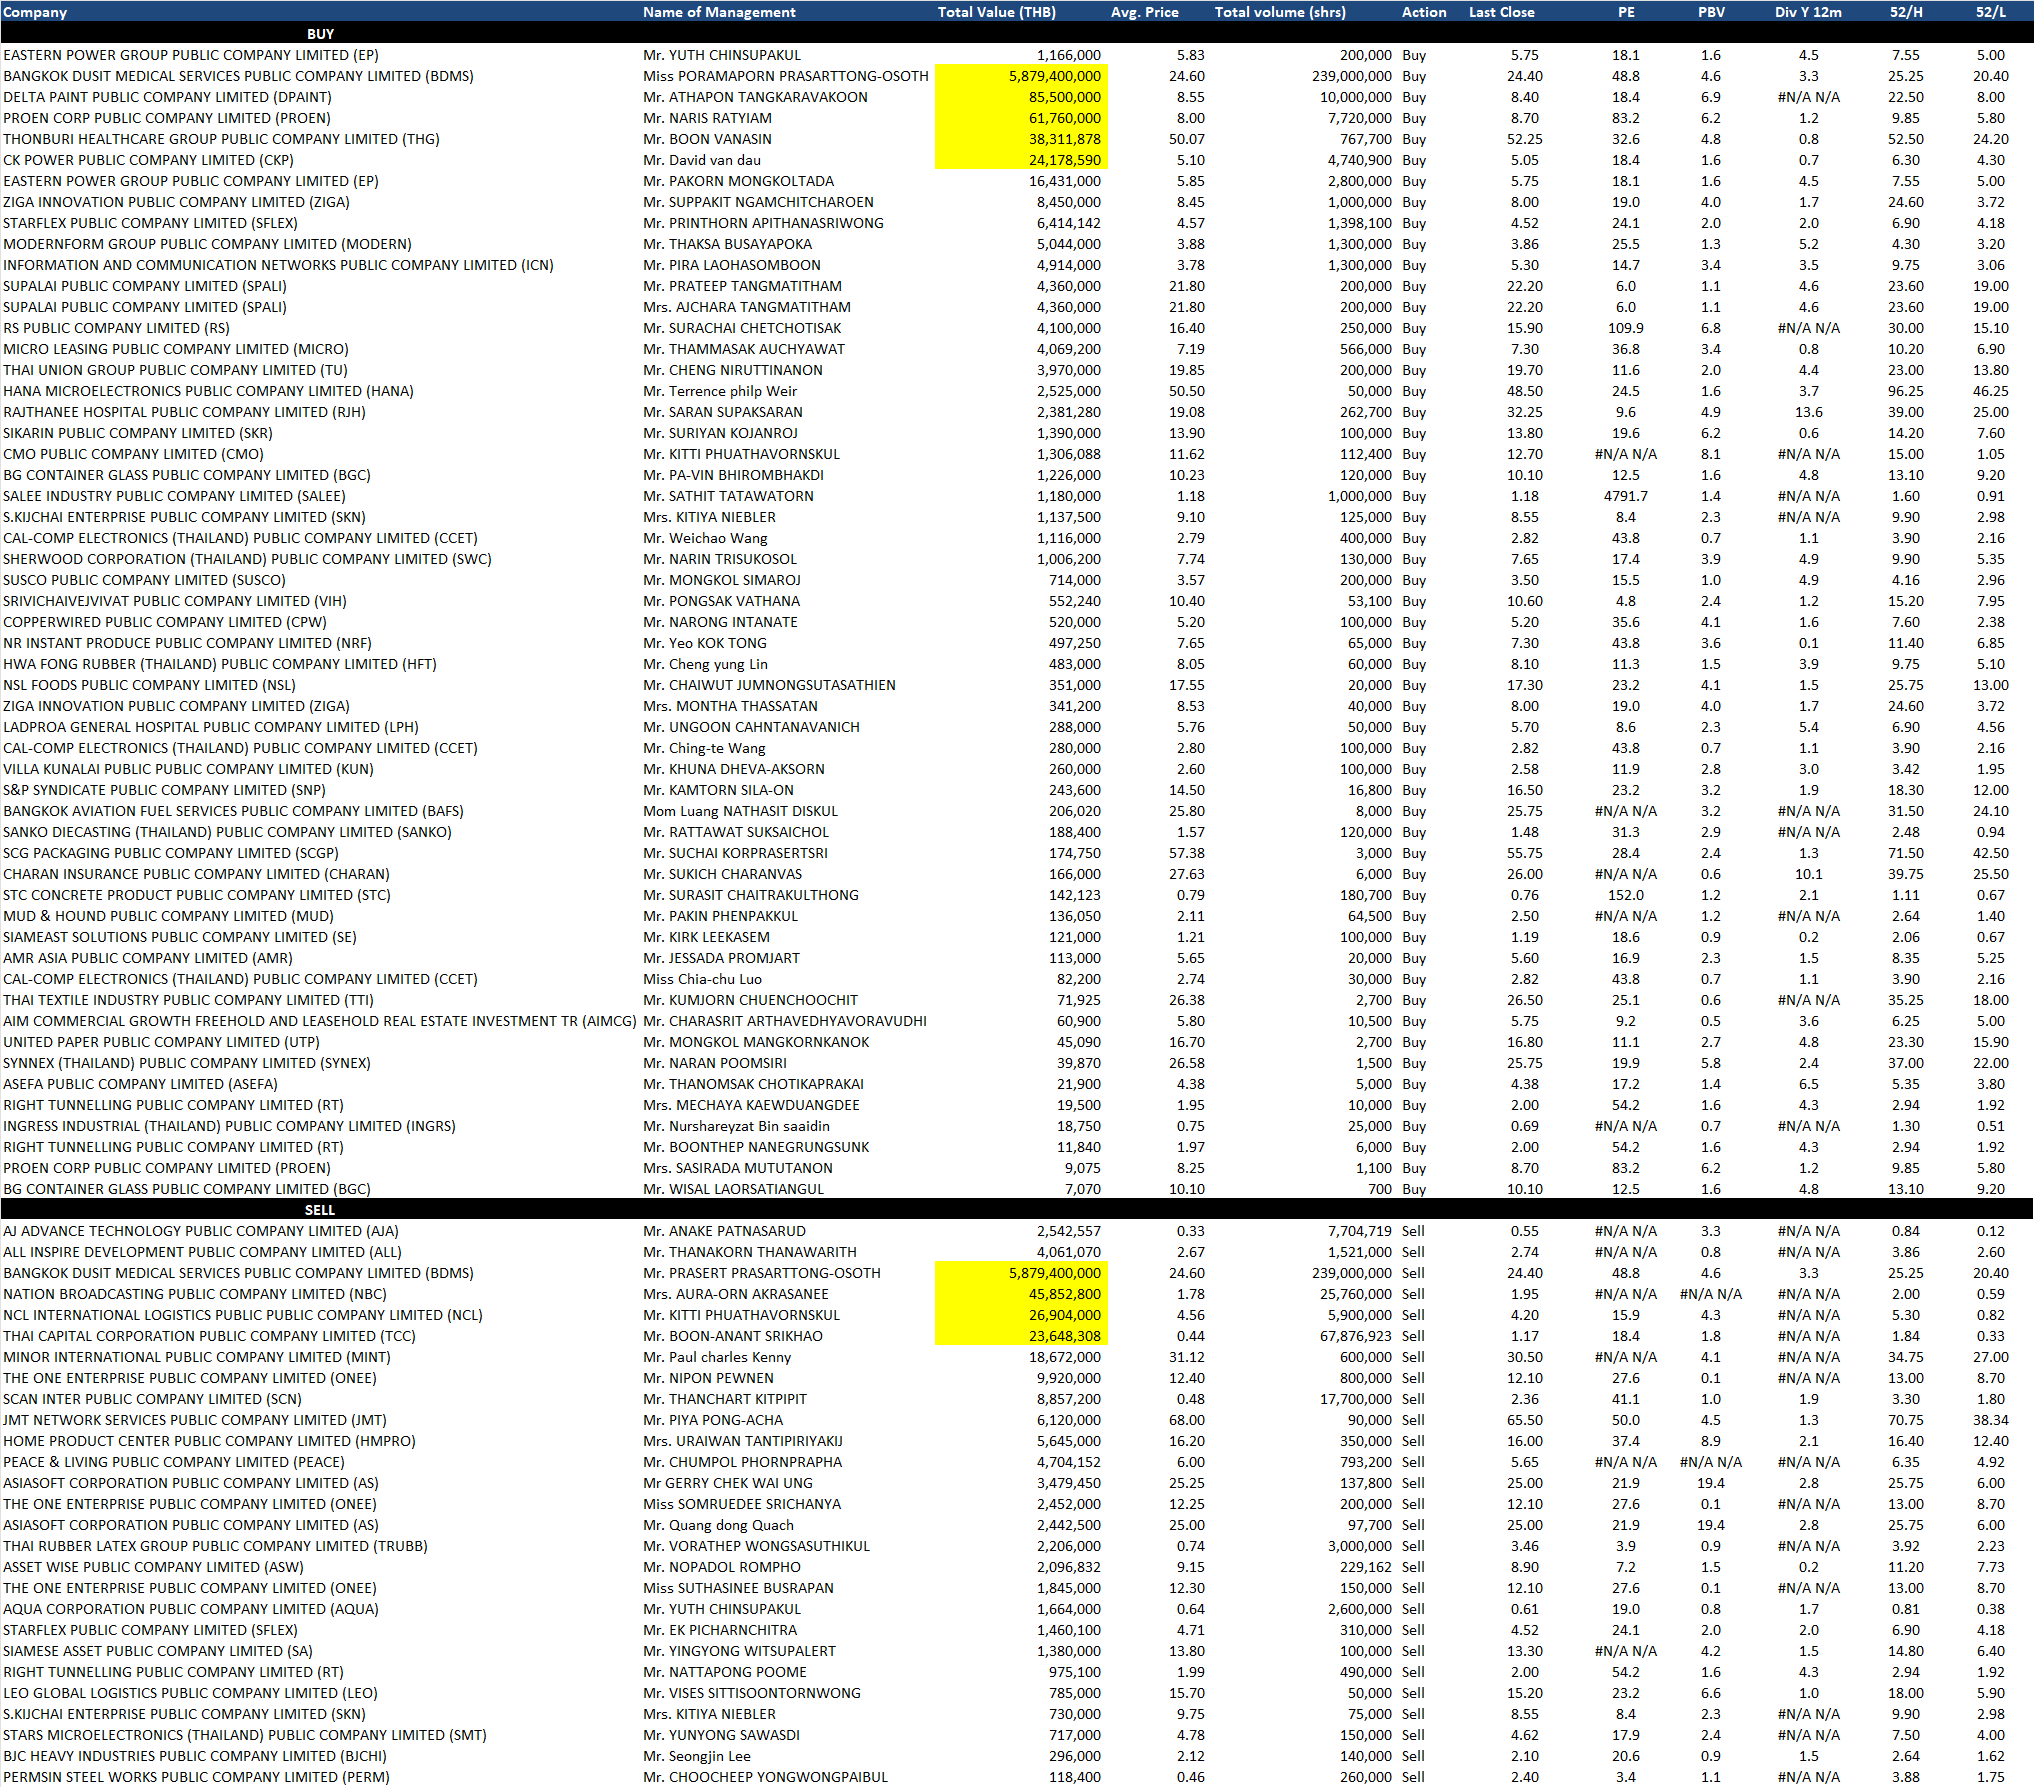Select DELTA PAINT PUBLIC COMPANY LIMITED (DPAINT) cell
2034x1787 pixels.
coord(167,97)
